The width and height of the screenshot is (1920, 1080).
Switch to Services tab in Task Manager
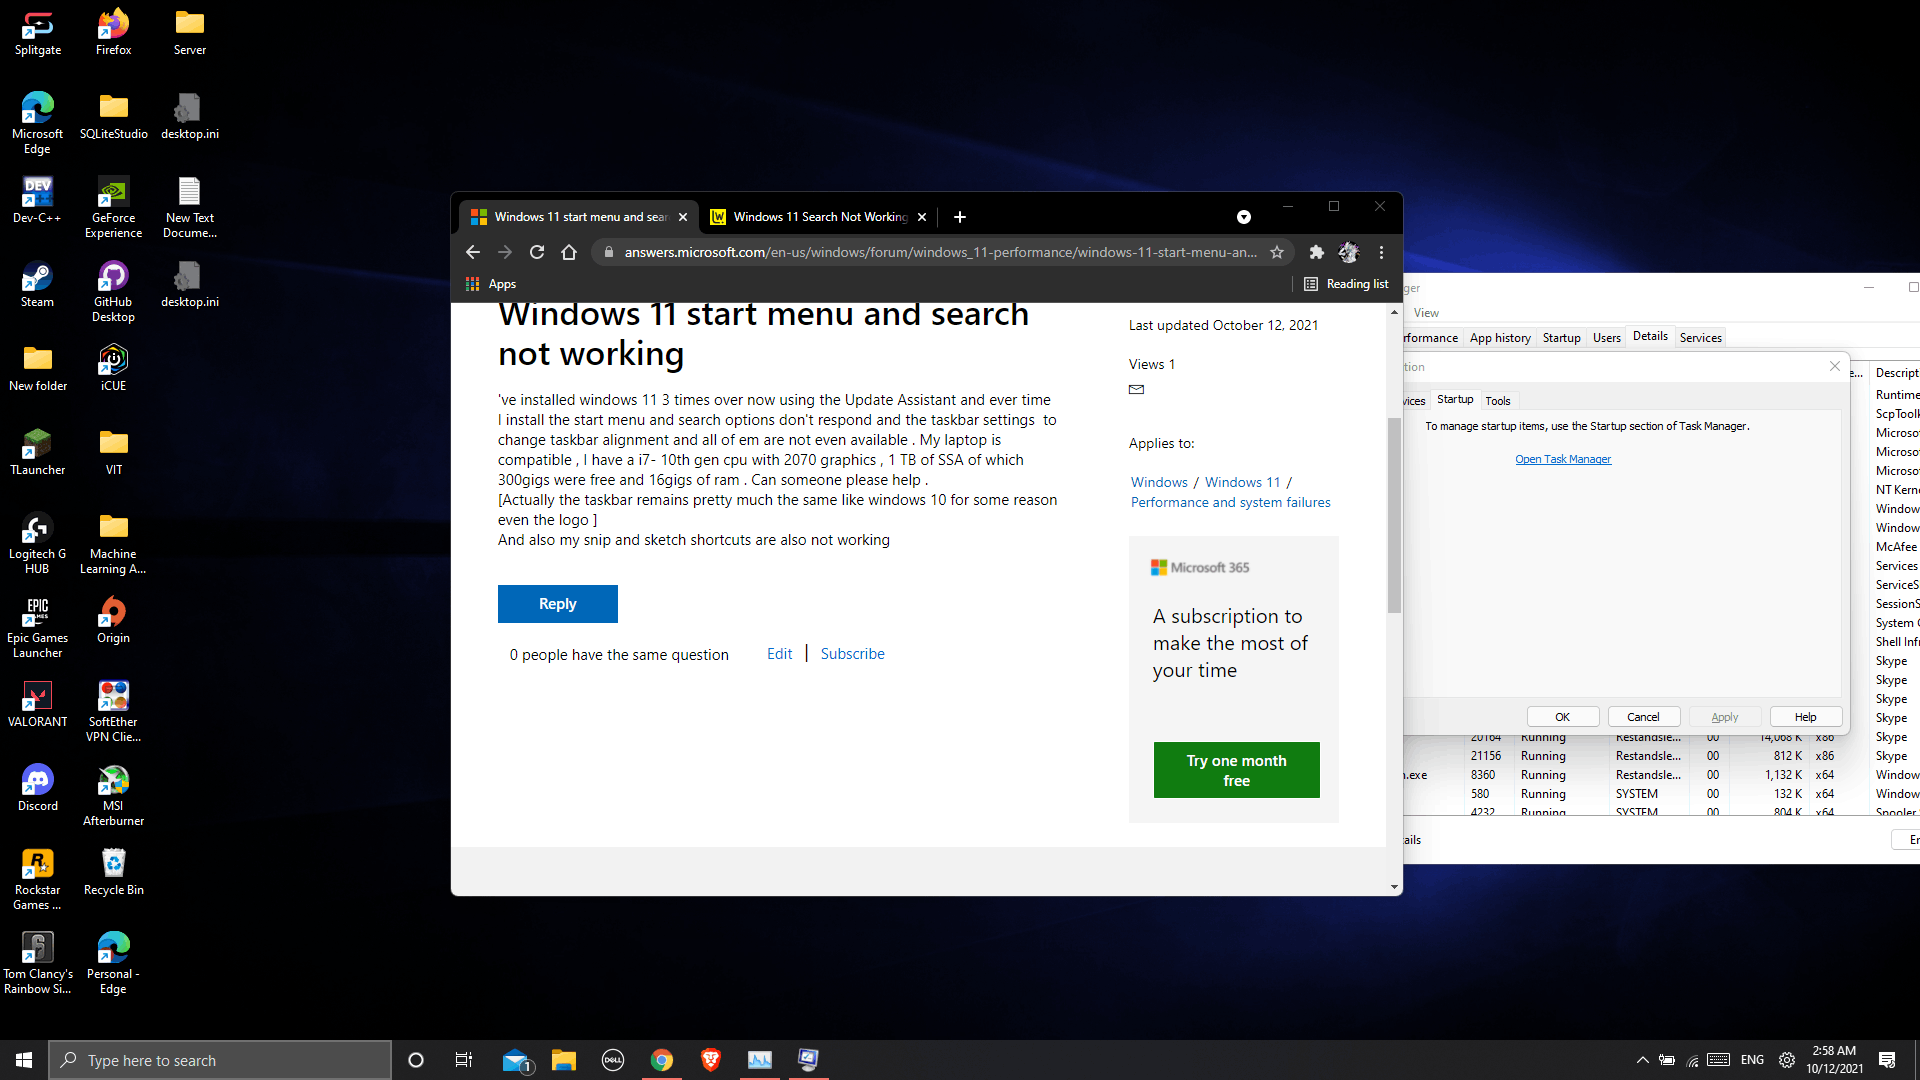tap(1700, 338)
